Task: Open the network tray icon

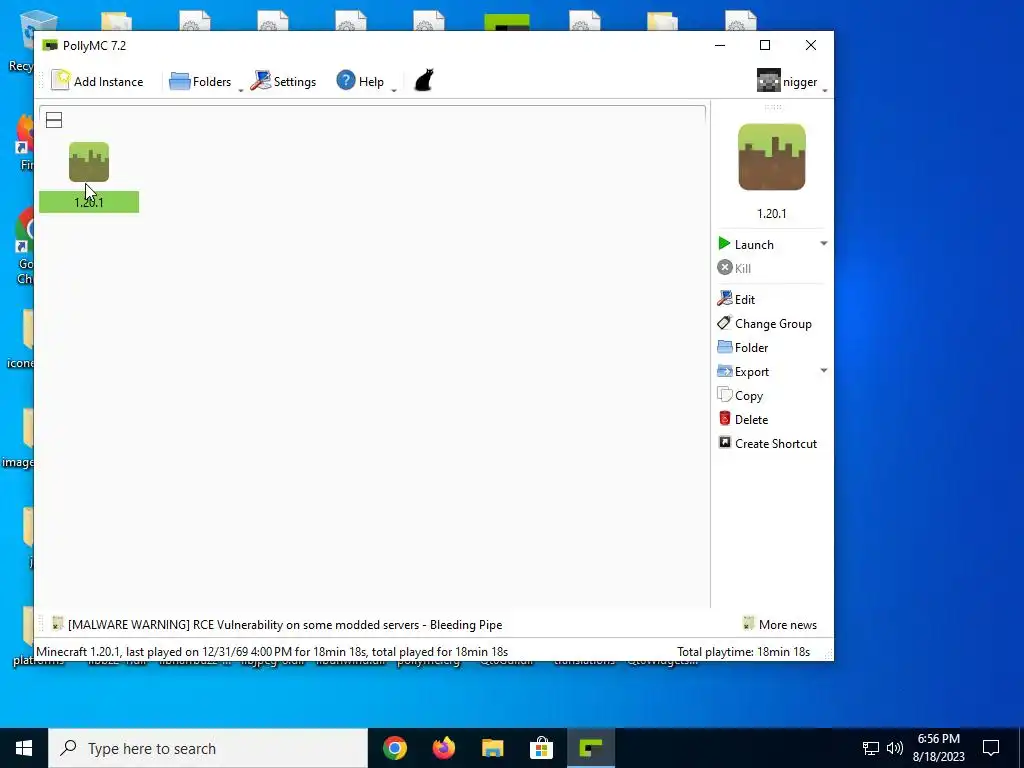Action: [871, 748]
